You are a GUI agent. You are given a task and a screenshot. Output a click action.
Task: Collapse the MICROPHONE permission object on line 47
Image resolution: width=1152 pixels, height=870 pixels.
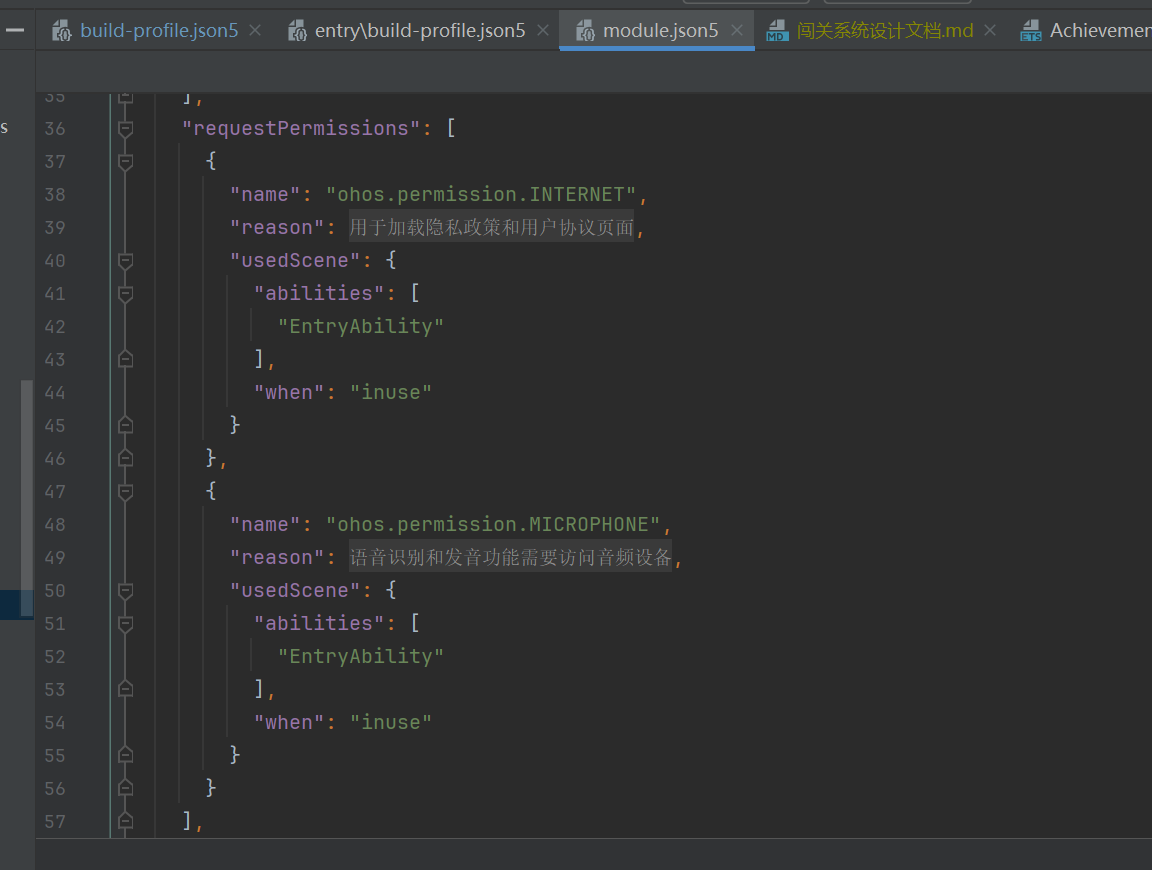126,492
